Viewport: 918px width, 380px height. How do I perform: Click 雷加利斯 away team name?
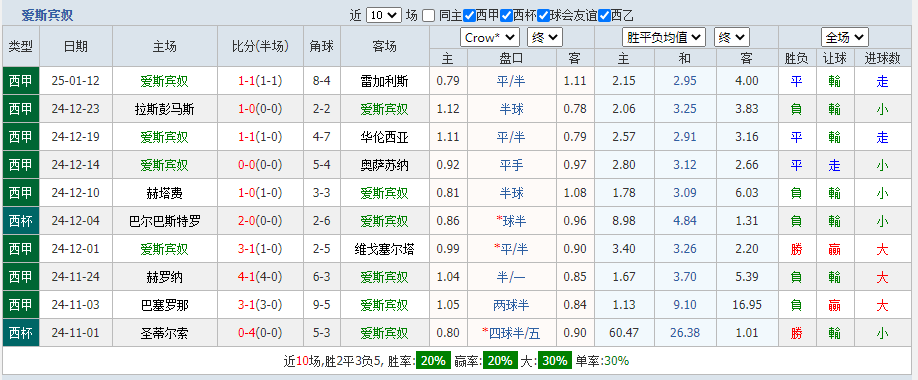384,81
